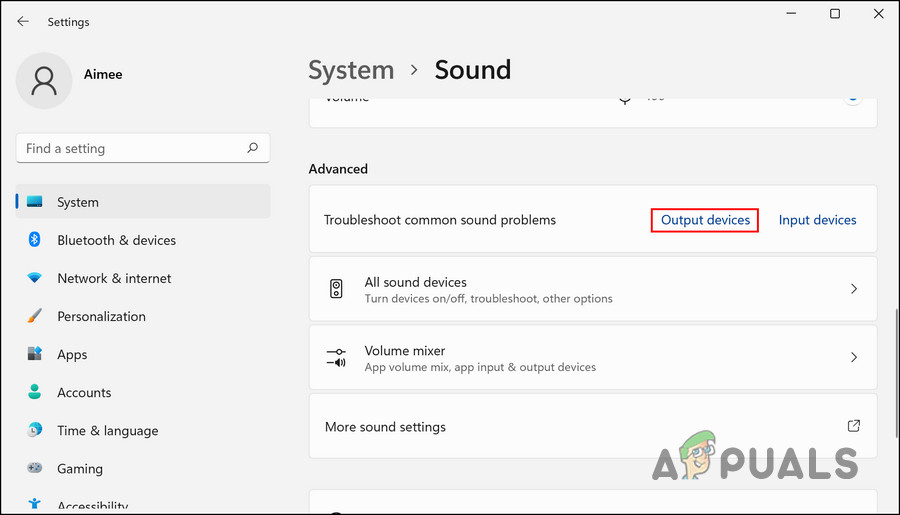Click the Network & internet Wi-Fi icon
This screenshot has width=900, height=515.
35,278
